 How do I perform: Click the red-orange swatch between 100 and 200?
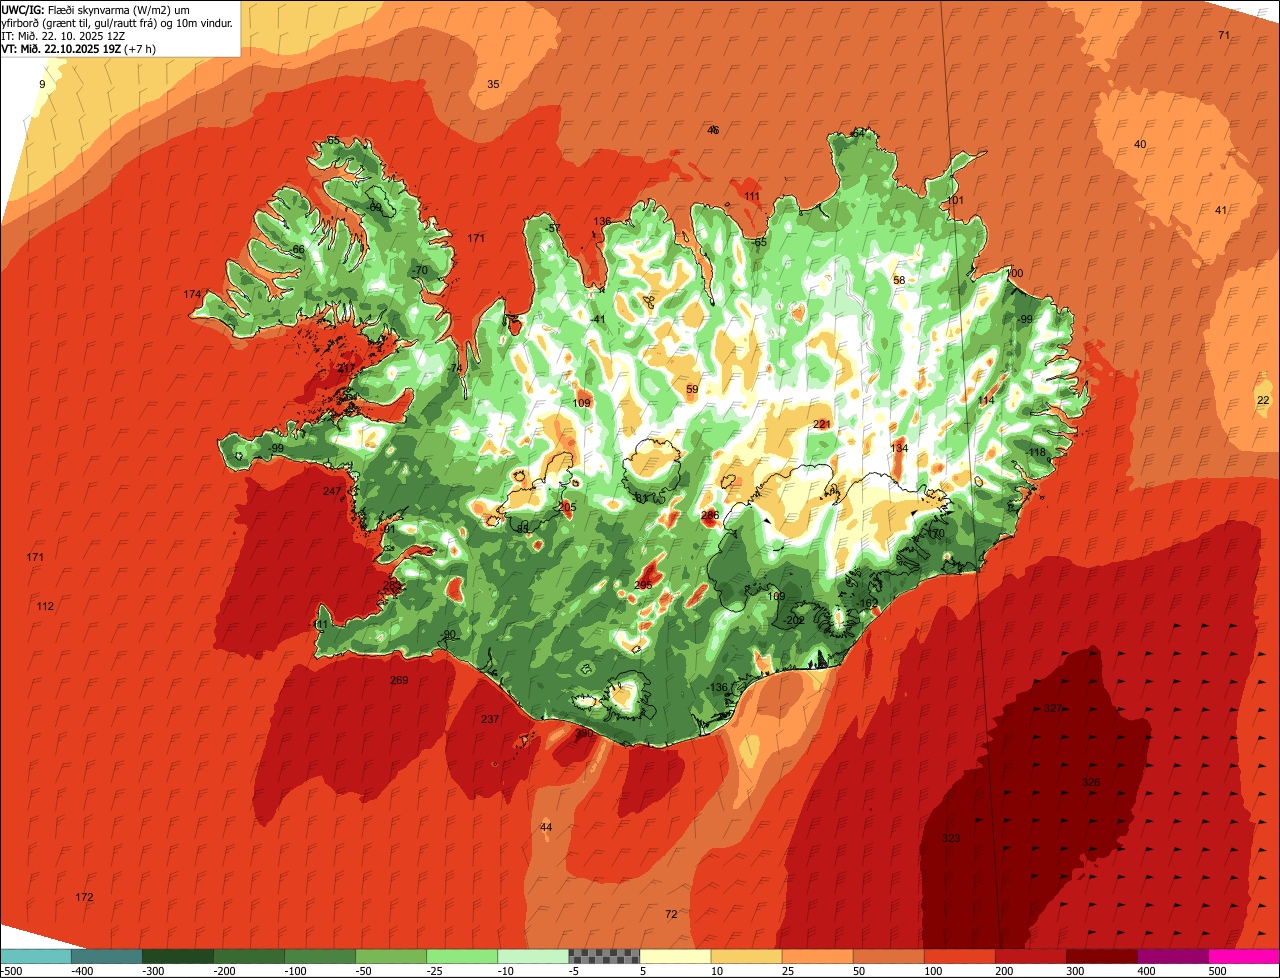coord(959,956)
